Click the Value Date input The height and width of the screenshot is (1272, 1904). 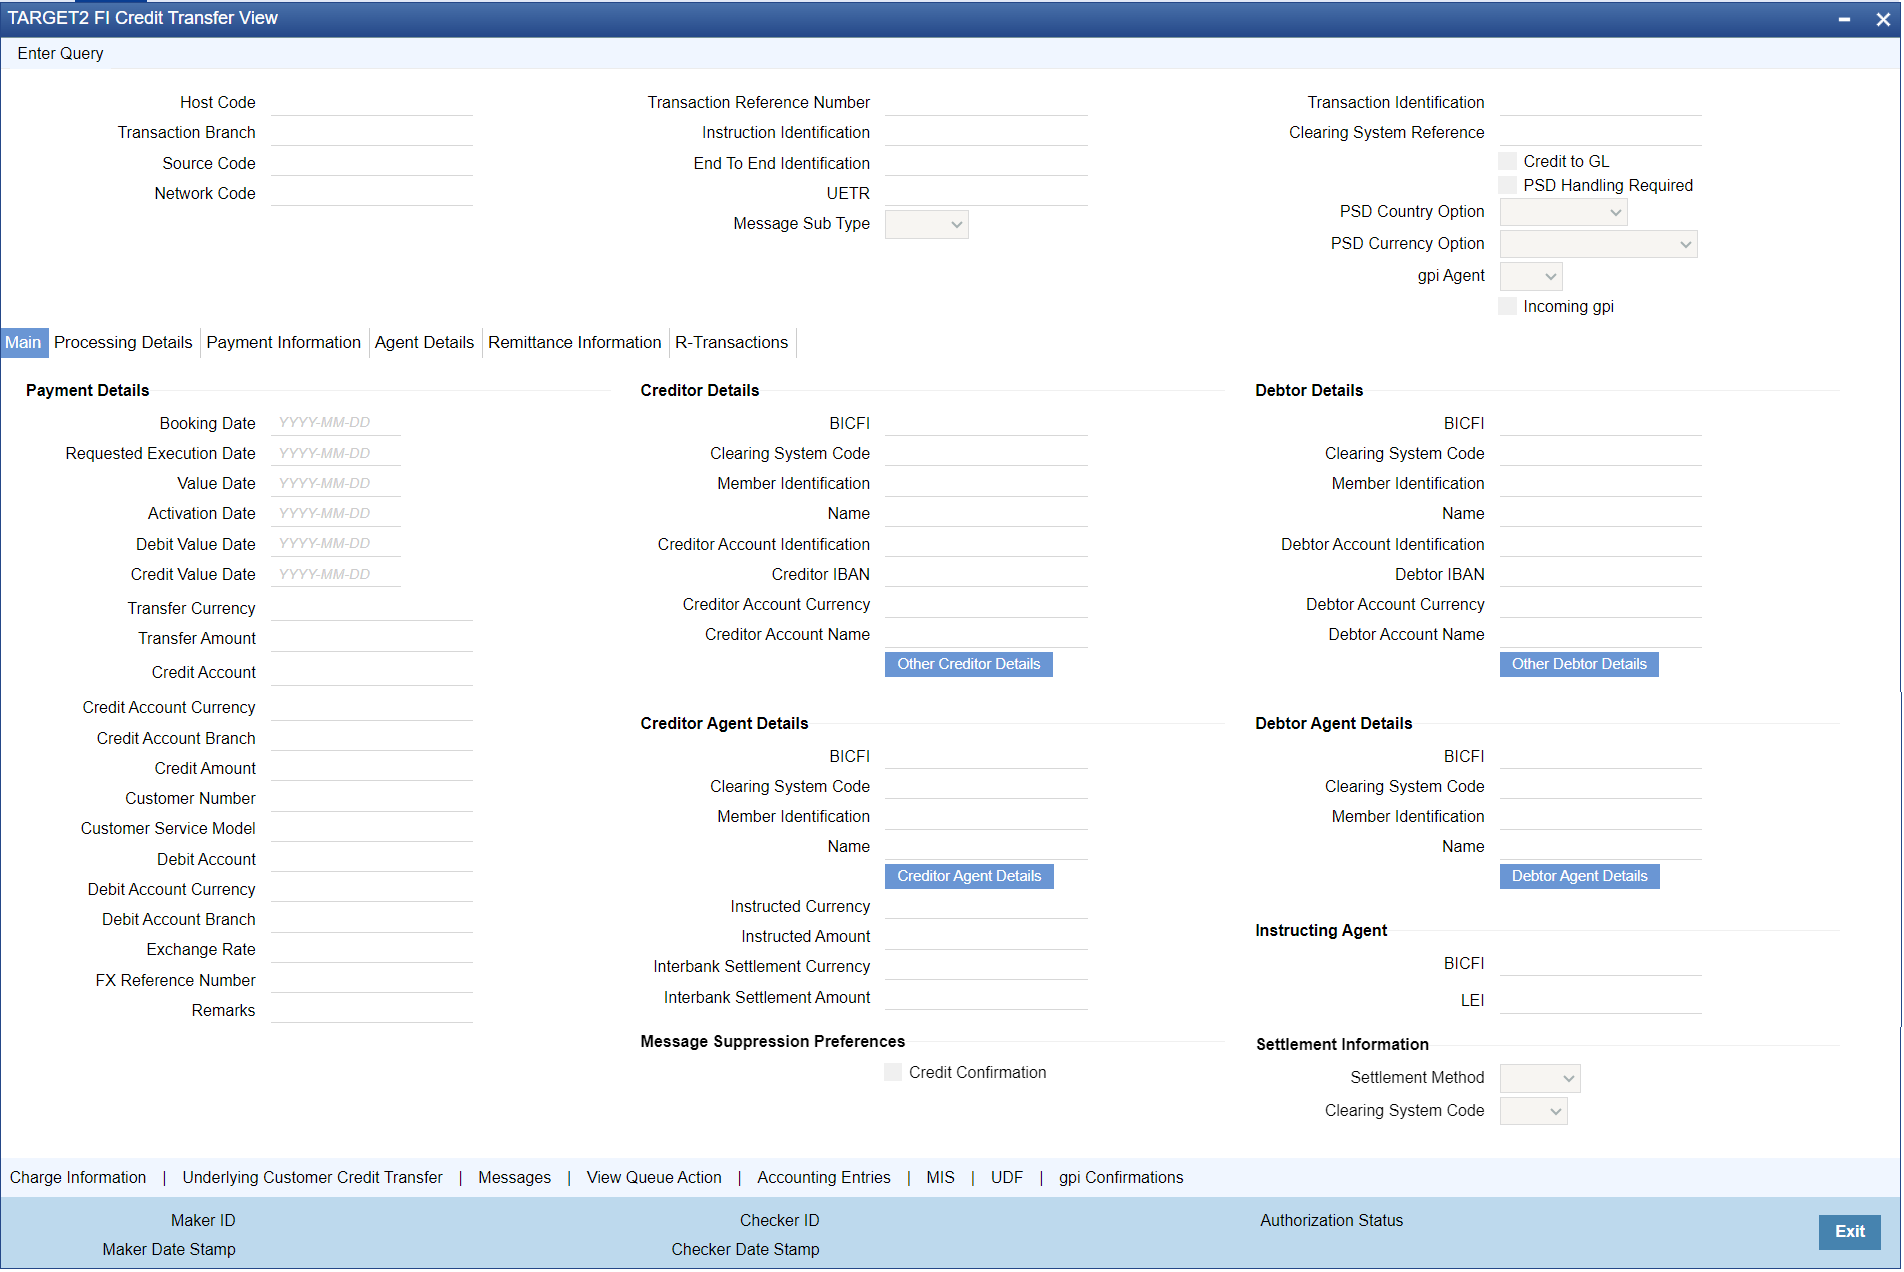[336, 483]
